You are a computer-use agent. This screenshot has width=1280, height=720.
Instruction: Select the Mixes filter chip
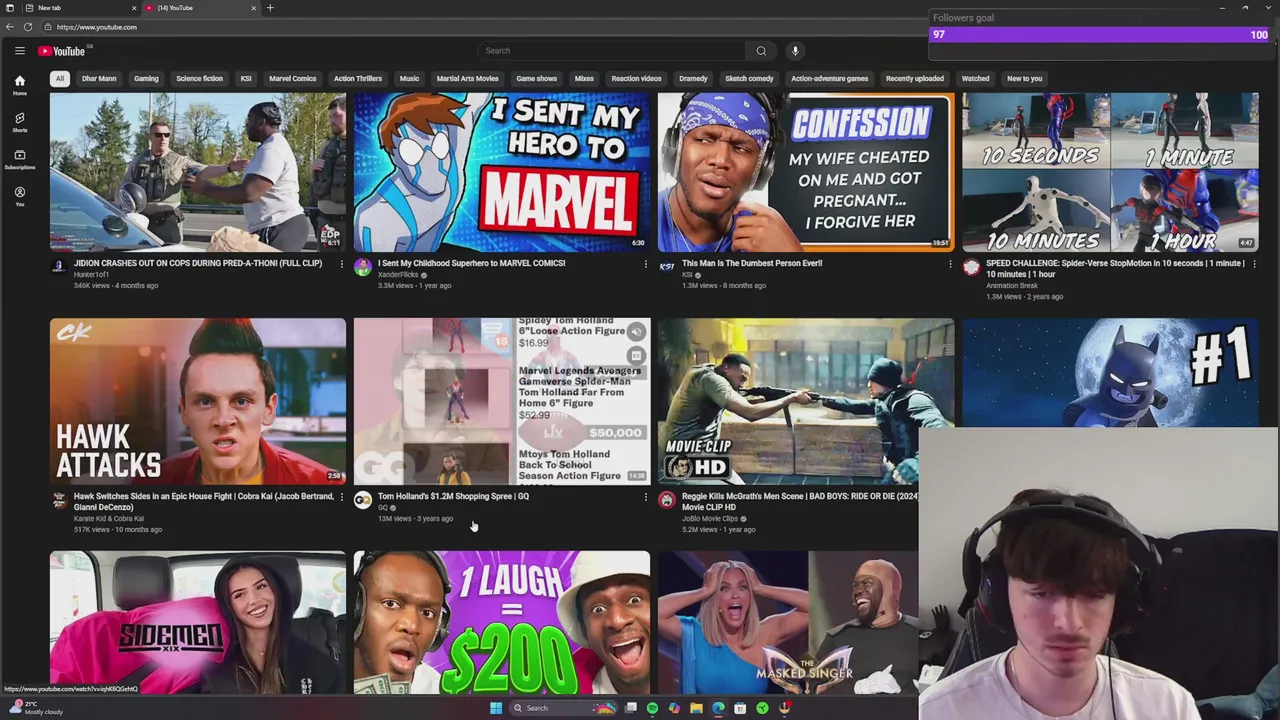584,79
